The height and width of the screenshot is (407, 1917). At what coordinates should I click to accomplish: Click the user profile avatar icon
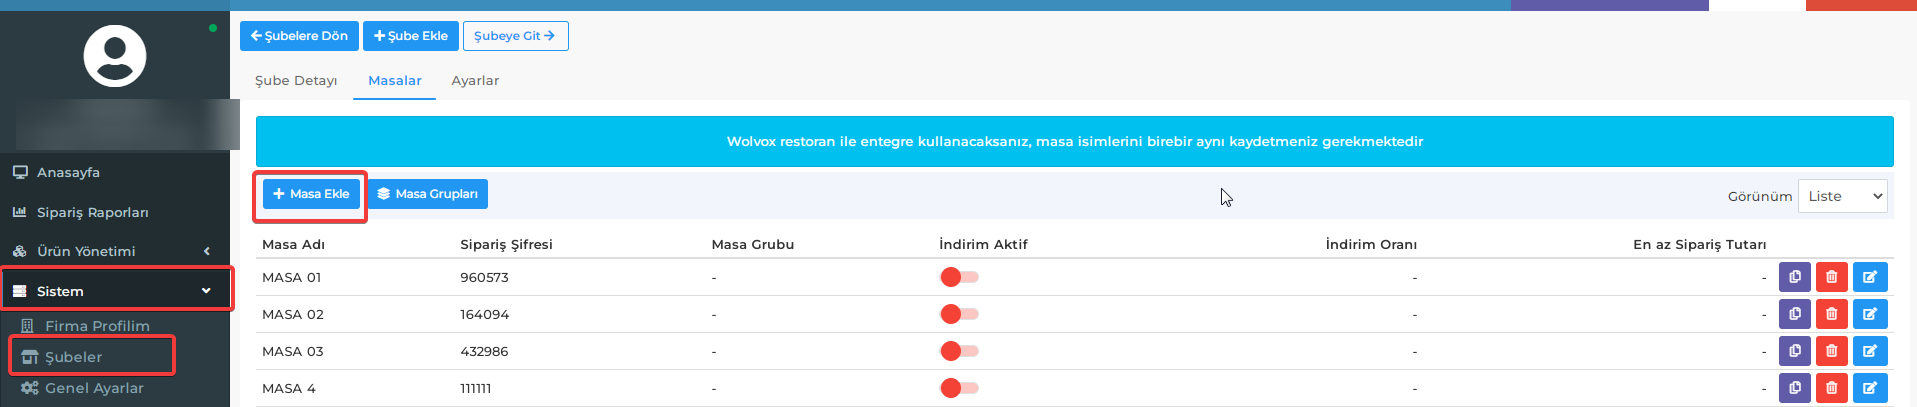click(x=115, y=56)
